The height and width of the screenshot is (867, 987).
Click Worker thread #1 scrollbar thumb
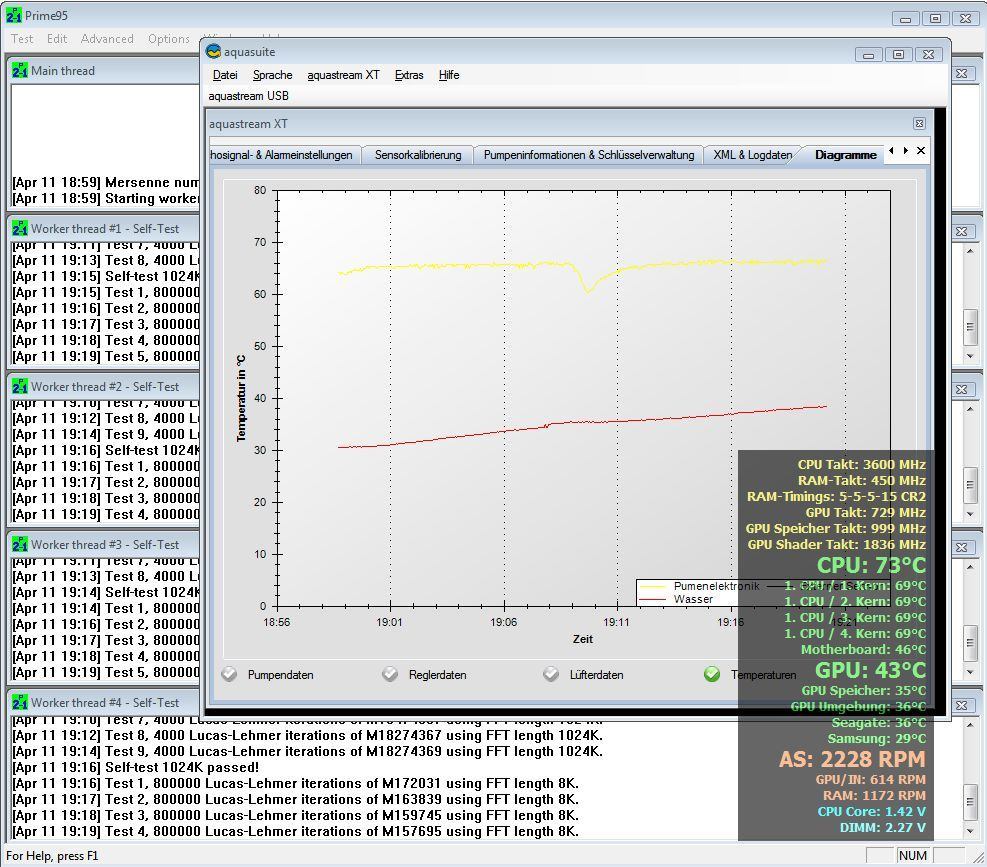coord(970,327)
